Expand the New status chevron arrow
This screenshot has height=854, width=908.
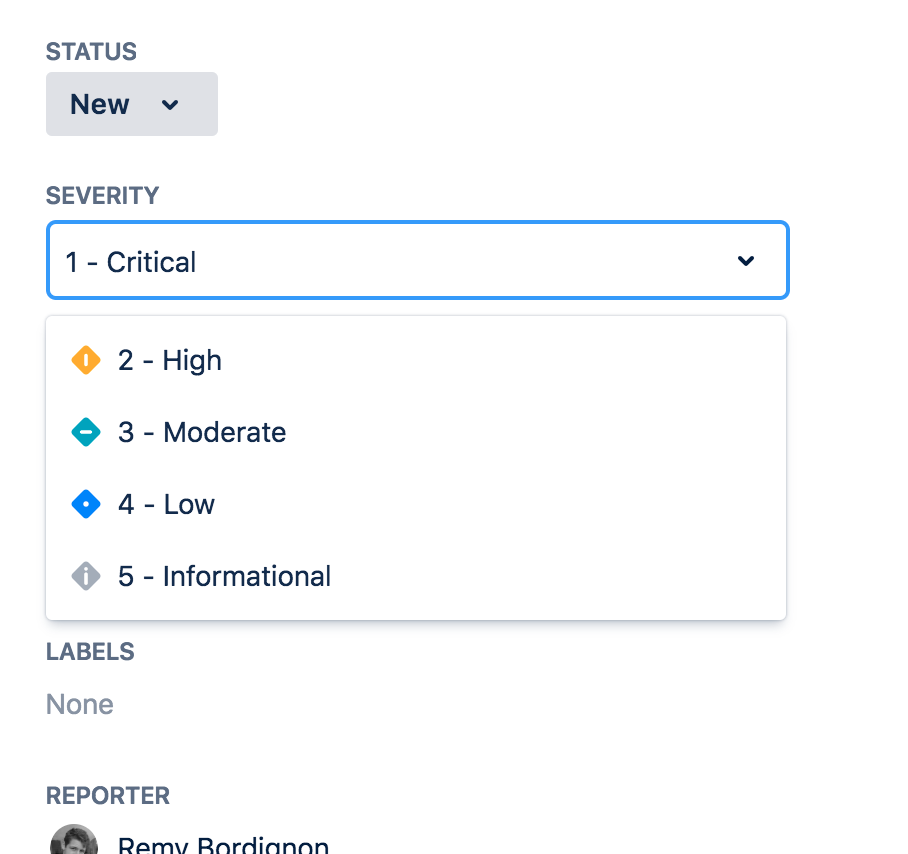pos(170,104)
